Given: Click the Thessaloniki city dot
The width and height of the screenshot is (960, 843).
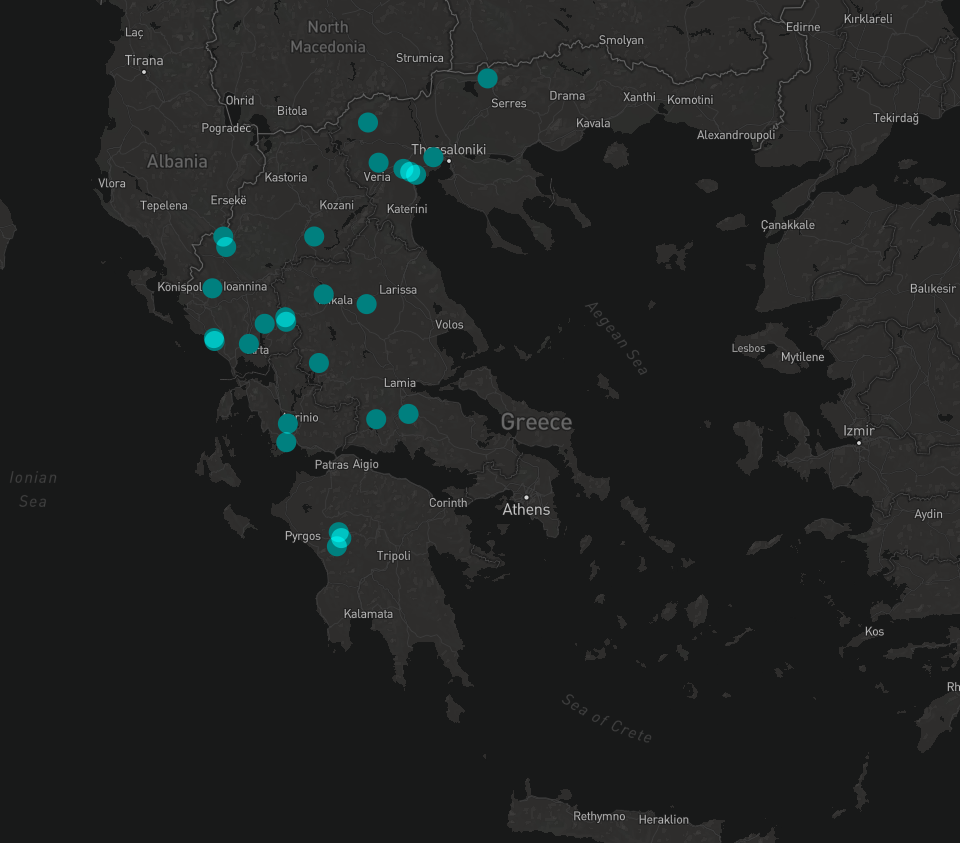Looking at the screenshot, I should click(449, 161).
